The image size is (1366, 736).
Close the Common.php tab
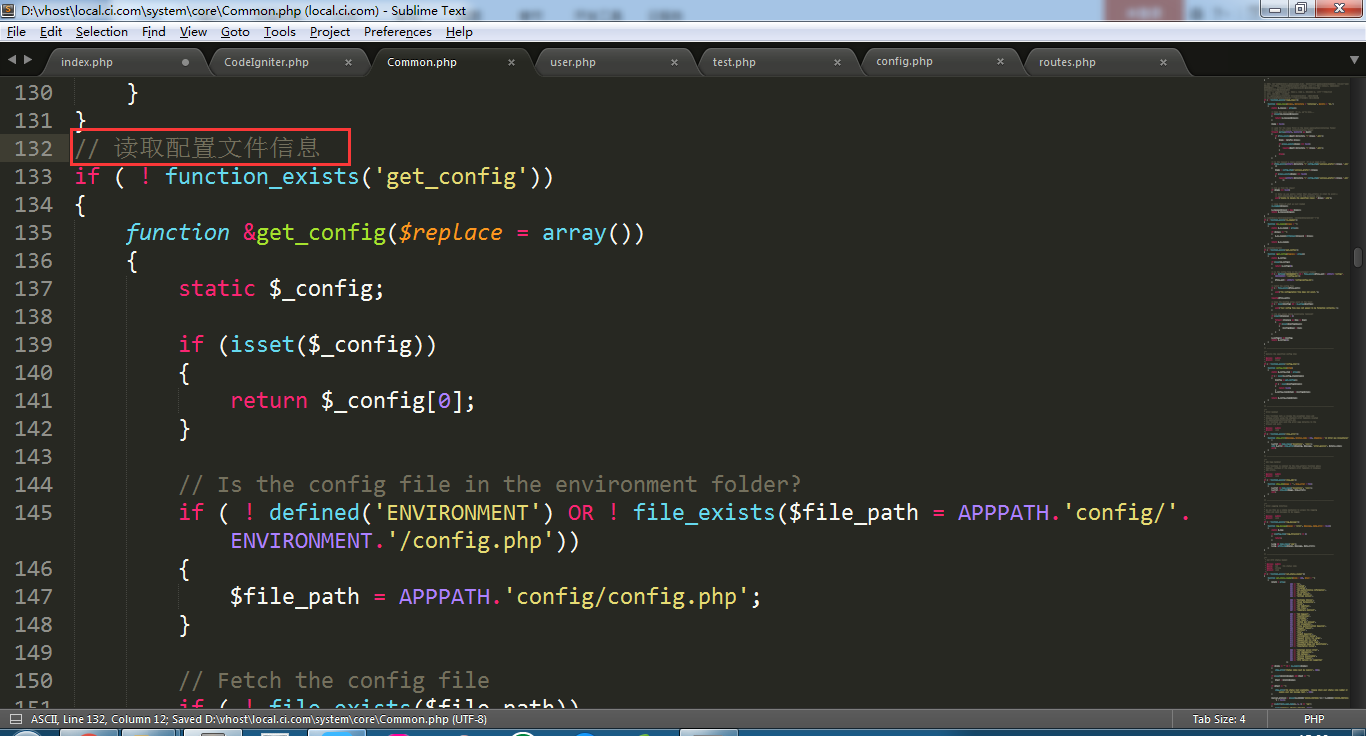pos(511,62)
